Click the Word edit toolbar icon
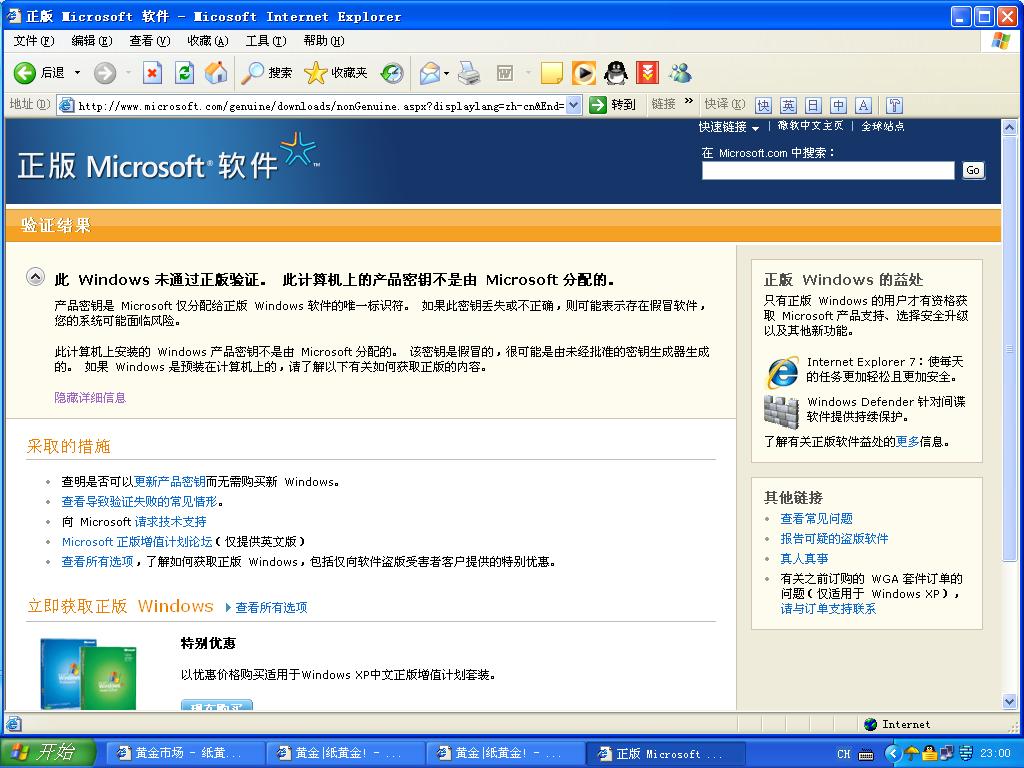The image size is (1024, 768). click(x=505, y=72)
